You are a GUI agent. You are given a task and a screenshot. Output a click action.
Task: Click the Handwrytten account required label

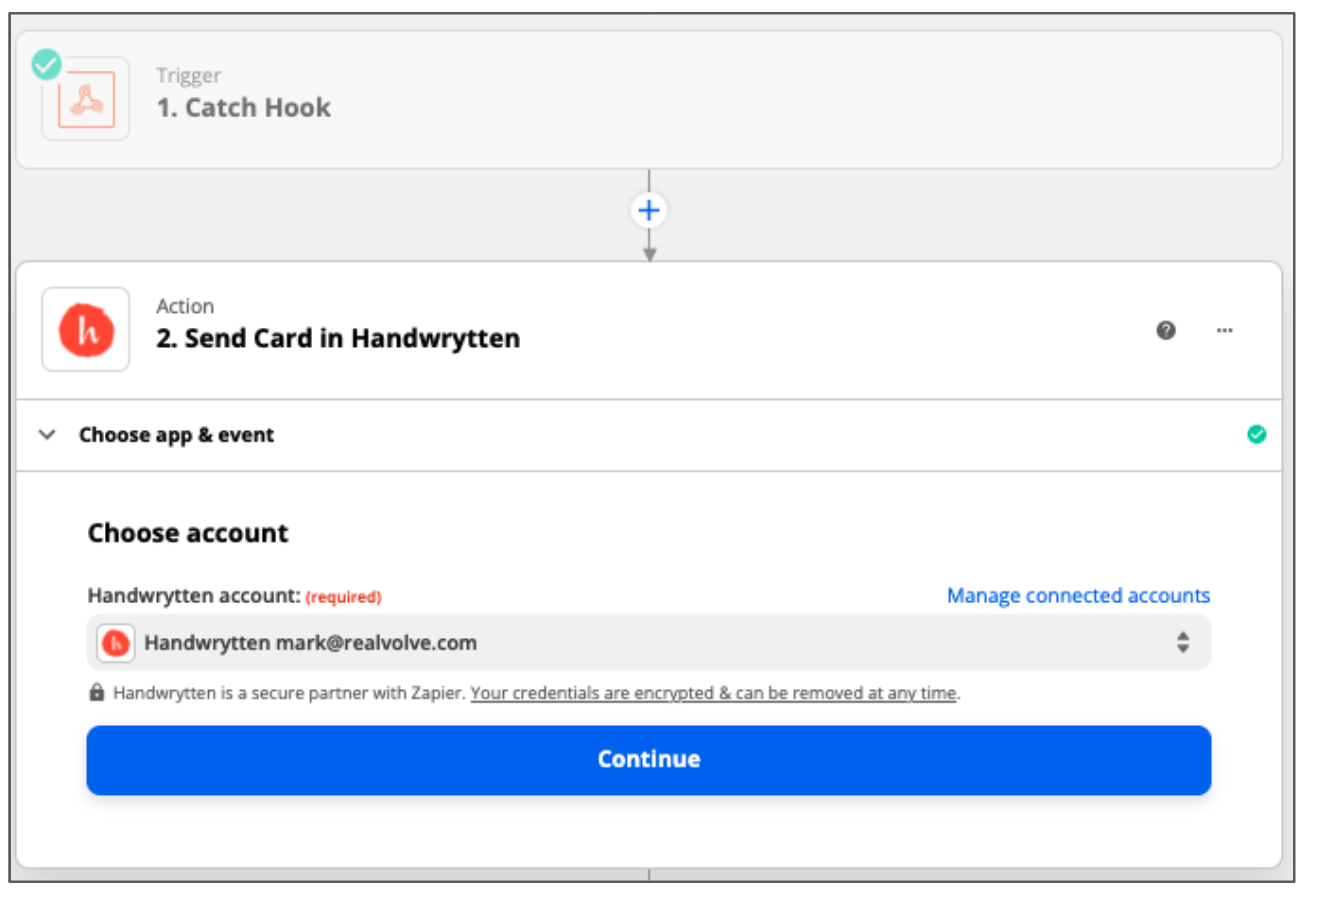tap(234, 596)
